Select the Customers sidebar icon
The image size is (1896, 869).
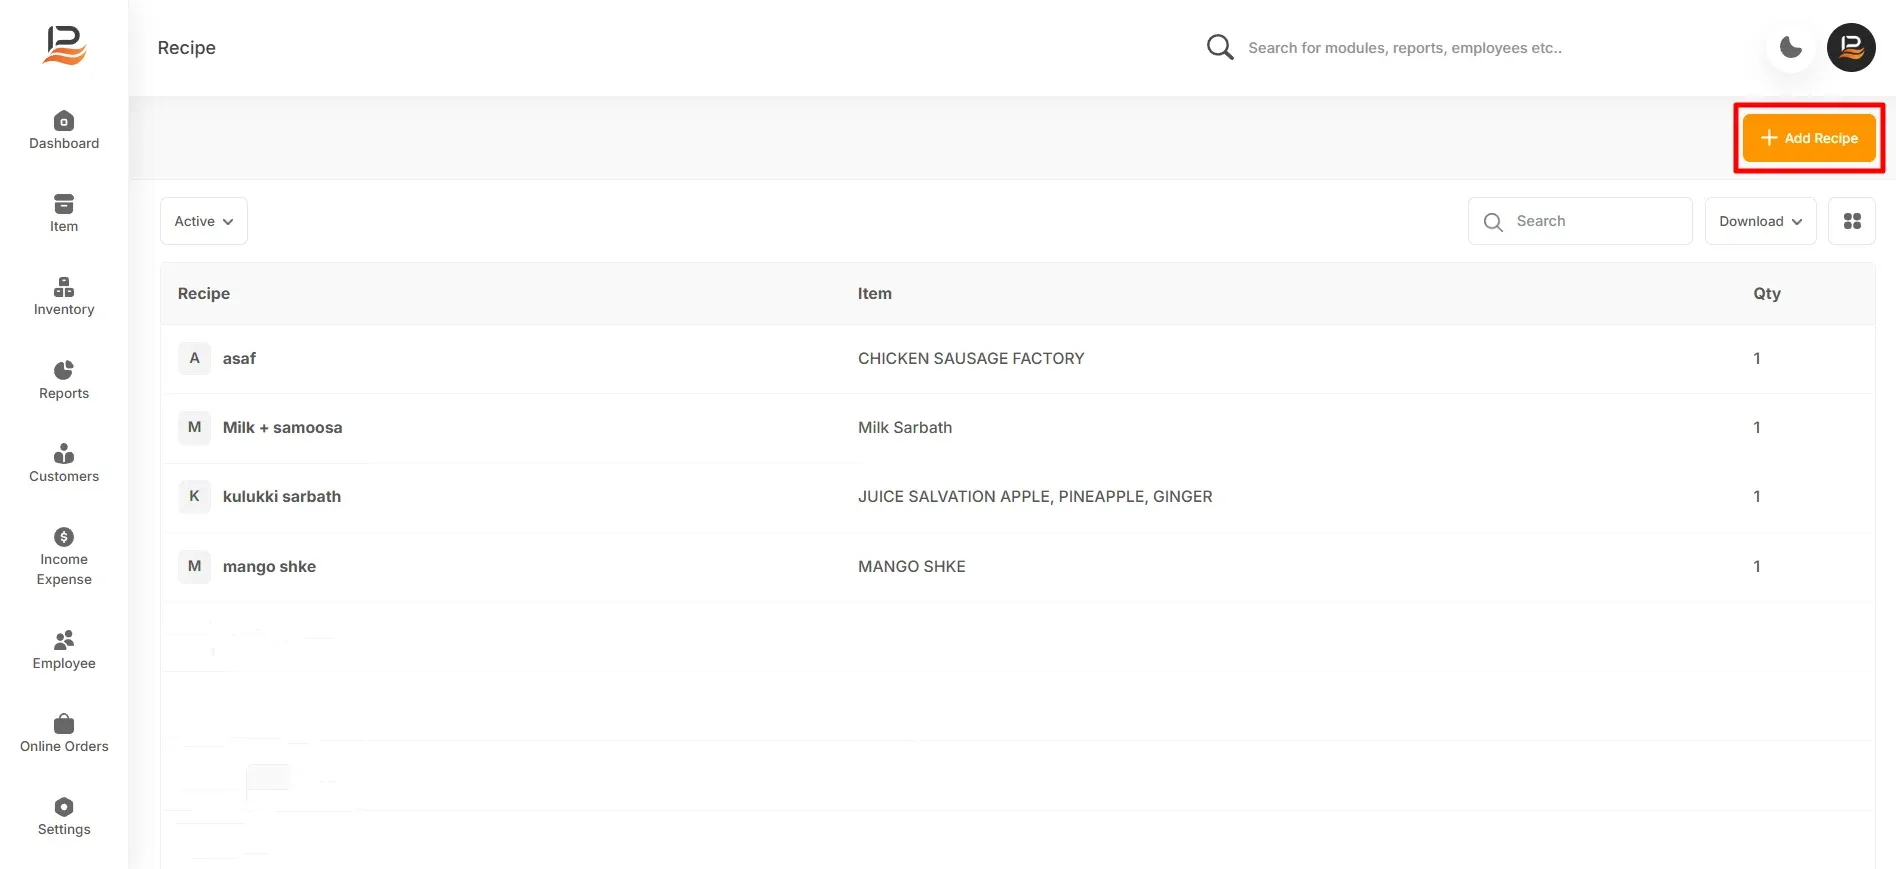64,453
